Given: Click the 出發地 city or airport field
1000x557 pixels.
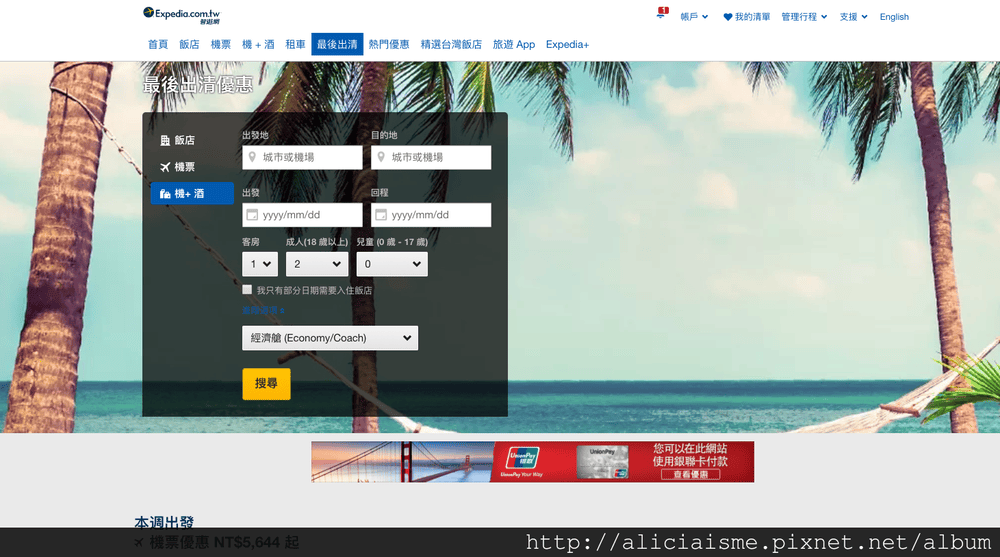Looking at the screenshot, I should 302,158.
